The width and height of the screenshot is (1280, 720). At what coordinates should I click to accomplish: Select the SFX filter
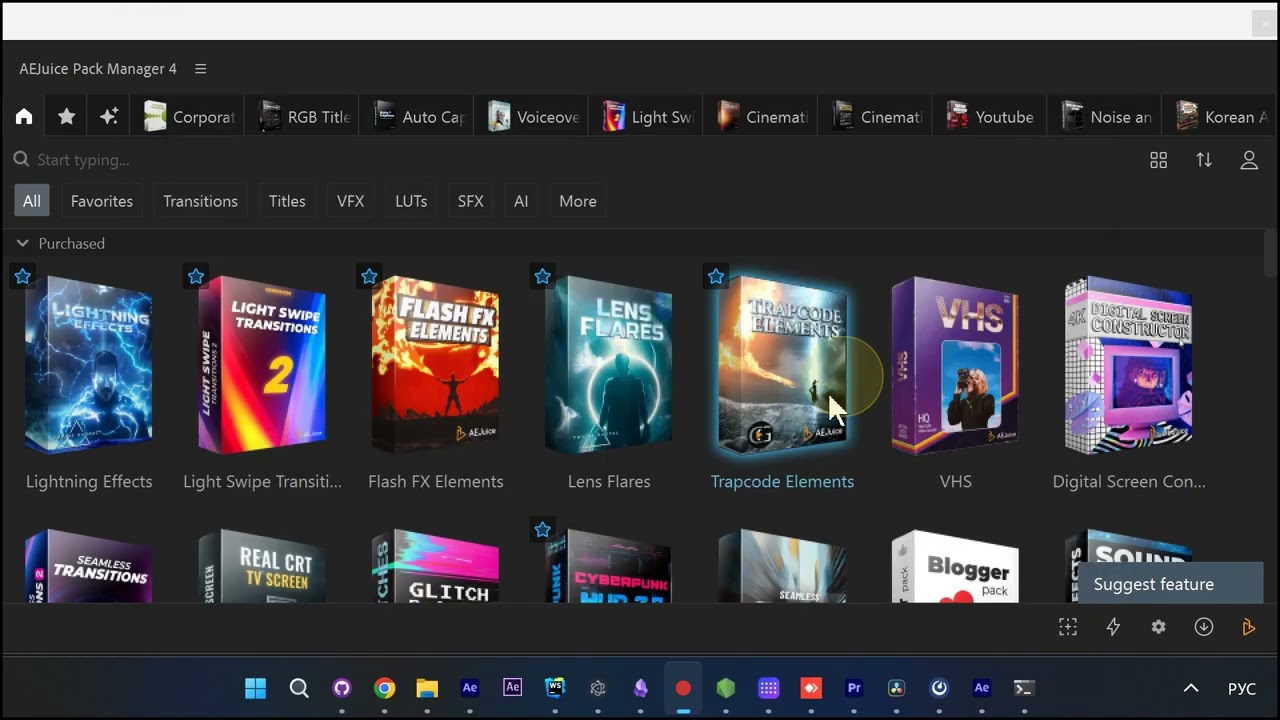[x=471, y=201]
